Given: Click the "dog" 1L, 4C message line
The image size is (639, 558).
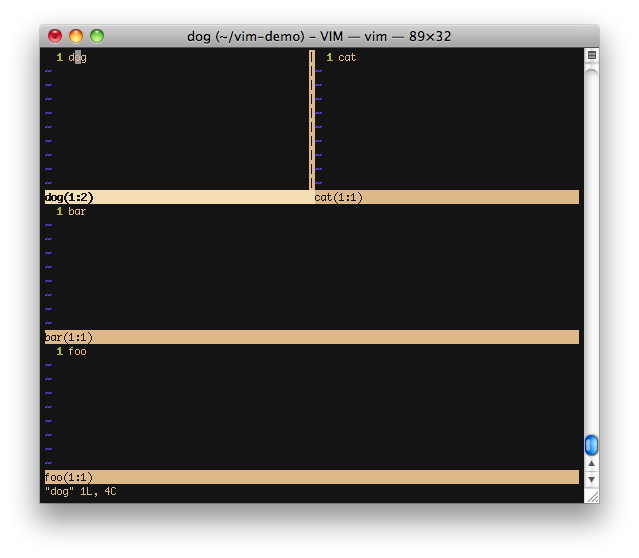Looking at the screenshot, I should point(81,492).
